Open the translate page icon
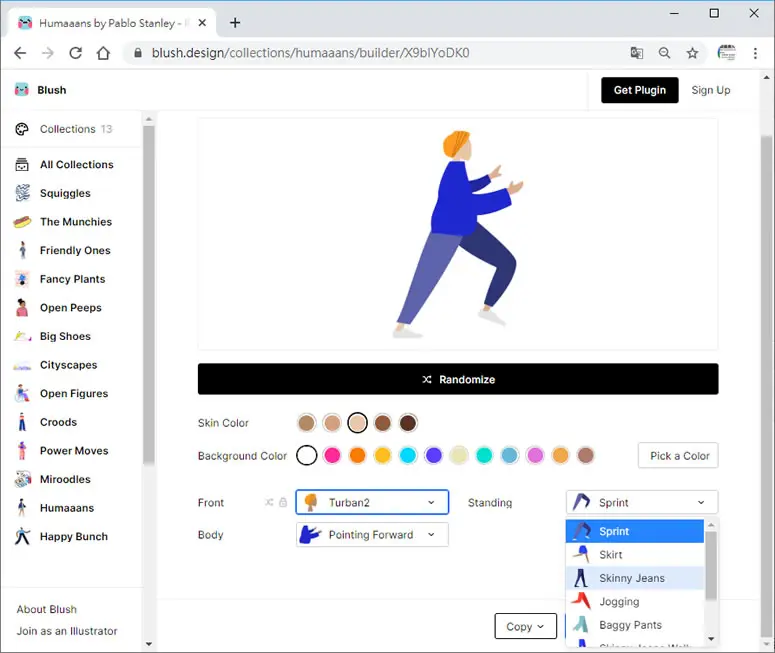Image resolution: width=775 pixels, height=653 pixels. pos(637,53)
